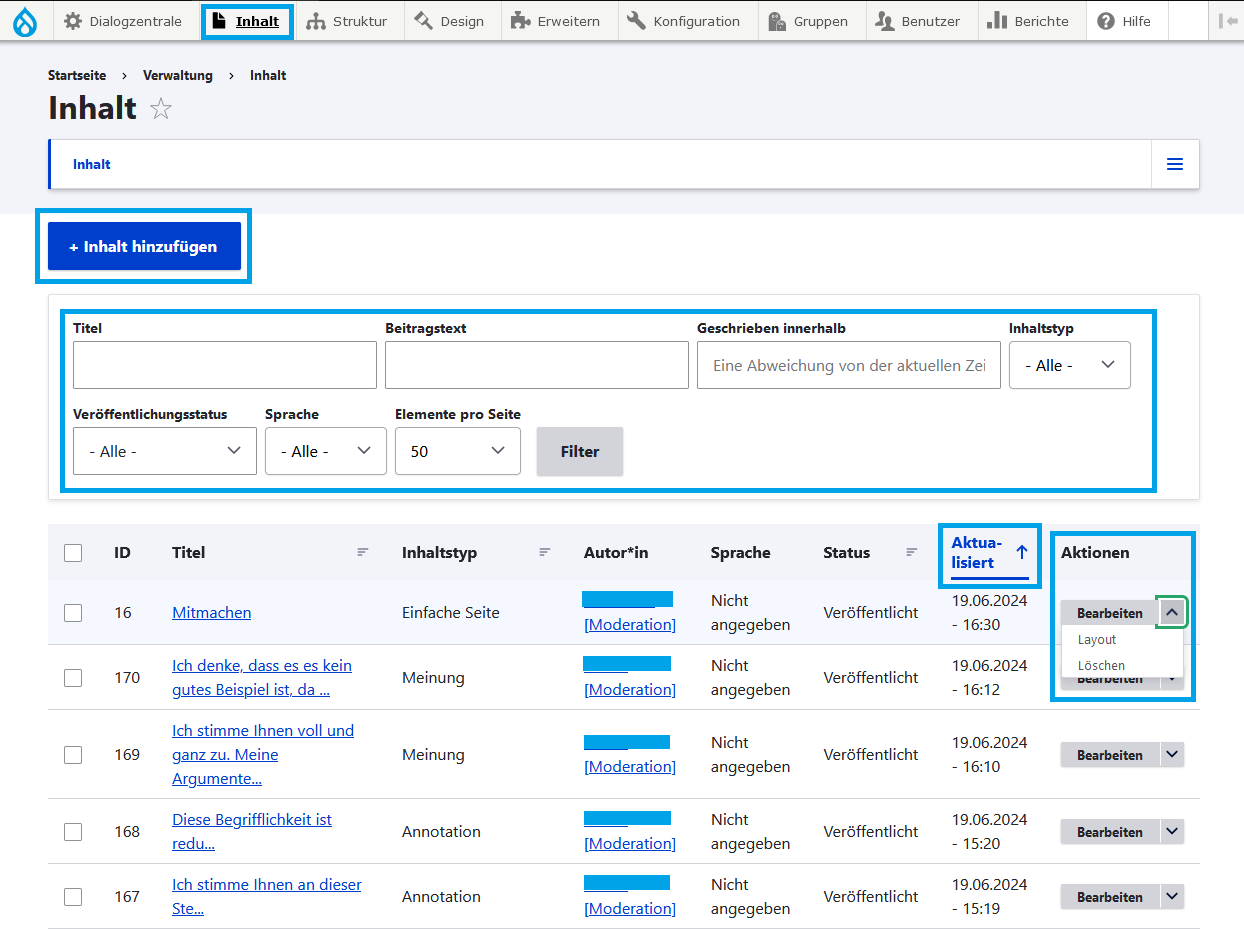
Task: Collapse actions dropdown for Mitmachen row
Action: coord(1172,612)
